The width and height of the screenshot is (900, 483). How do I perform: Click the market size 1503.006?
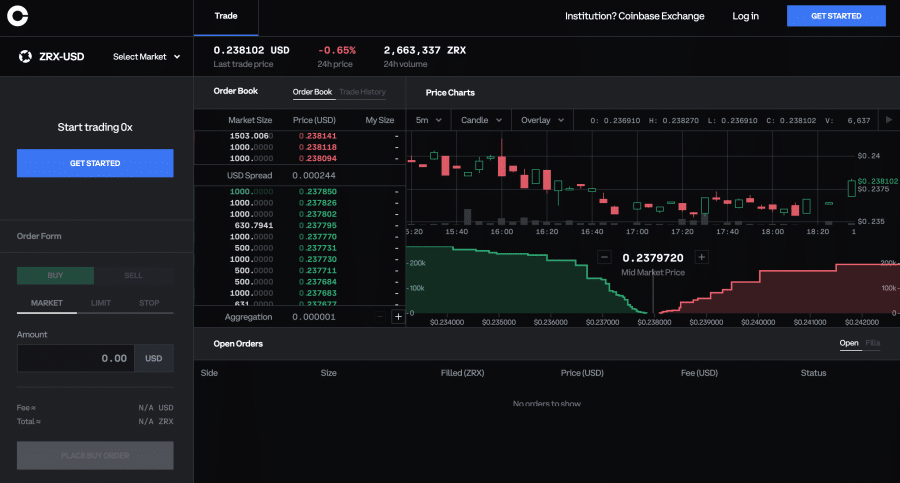251,136
